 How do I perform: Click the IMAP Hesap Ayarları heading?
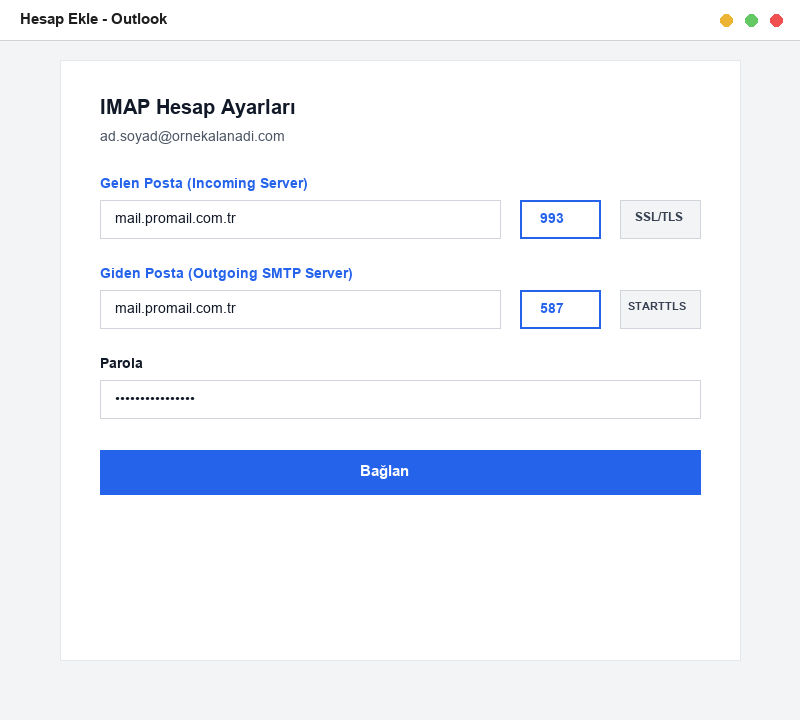(x=197, y=107)
